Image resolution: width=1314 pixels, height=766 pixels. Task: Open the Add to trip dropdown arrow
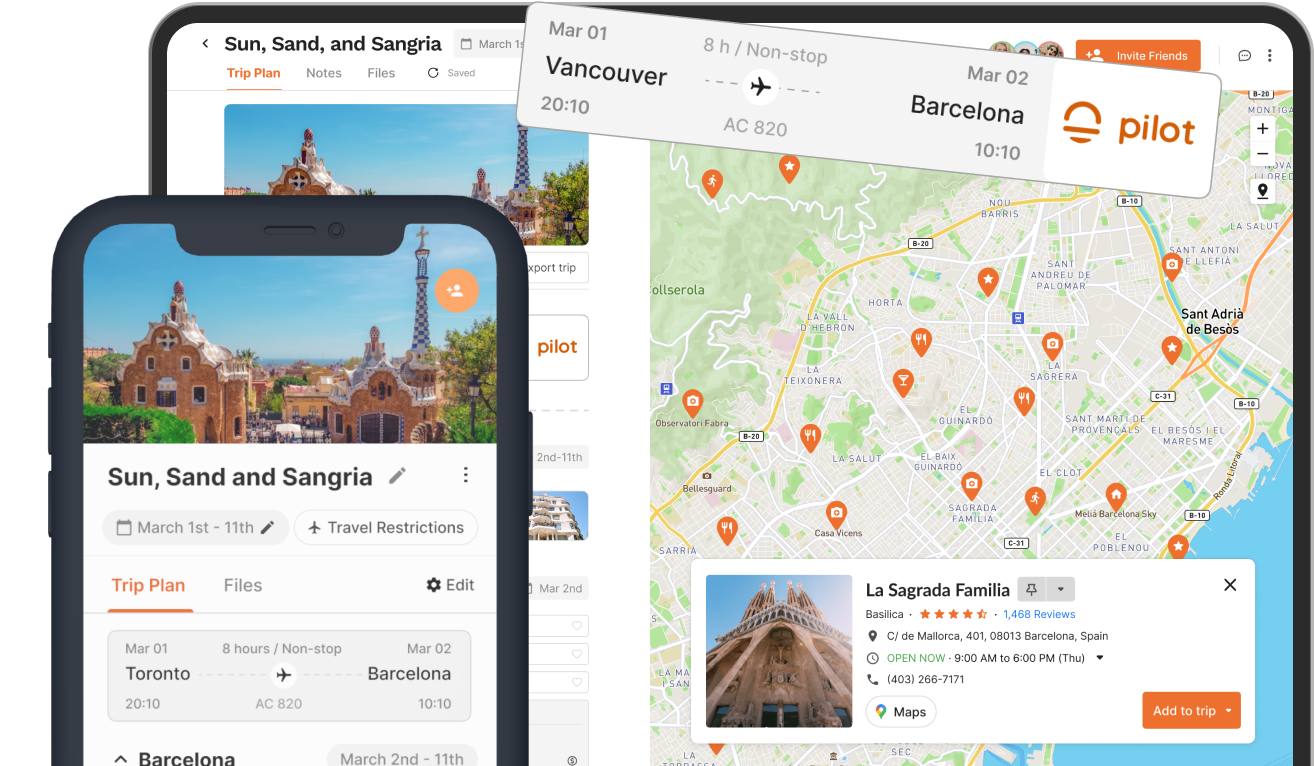[x=1229, y=711]
